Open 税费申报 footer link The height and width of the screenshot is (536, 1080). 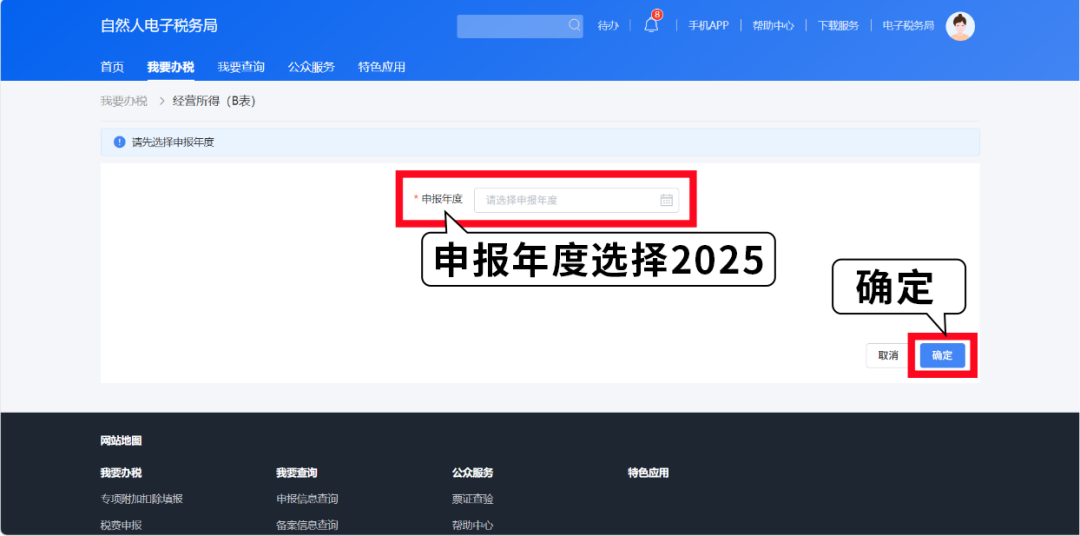(x=121, y=525)
